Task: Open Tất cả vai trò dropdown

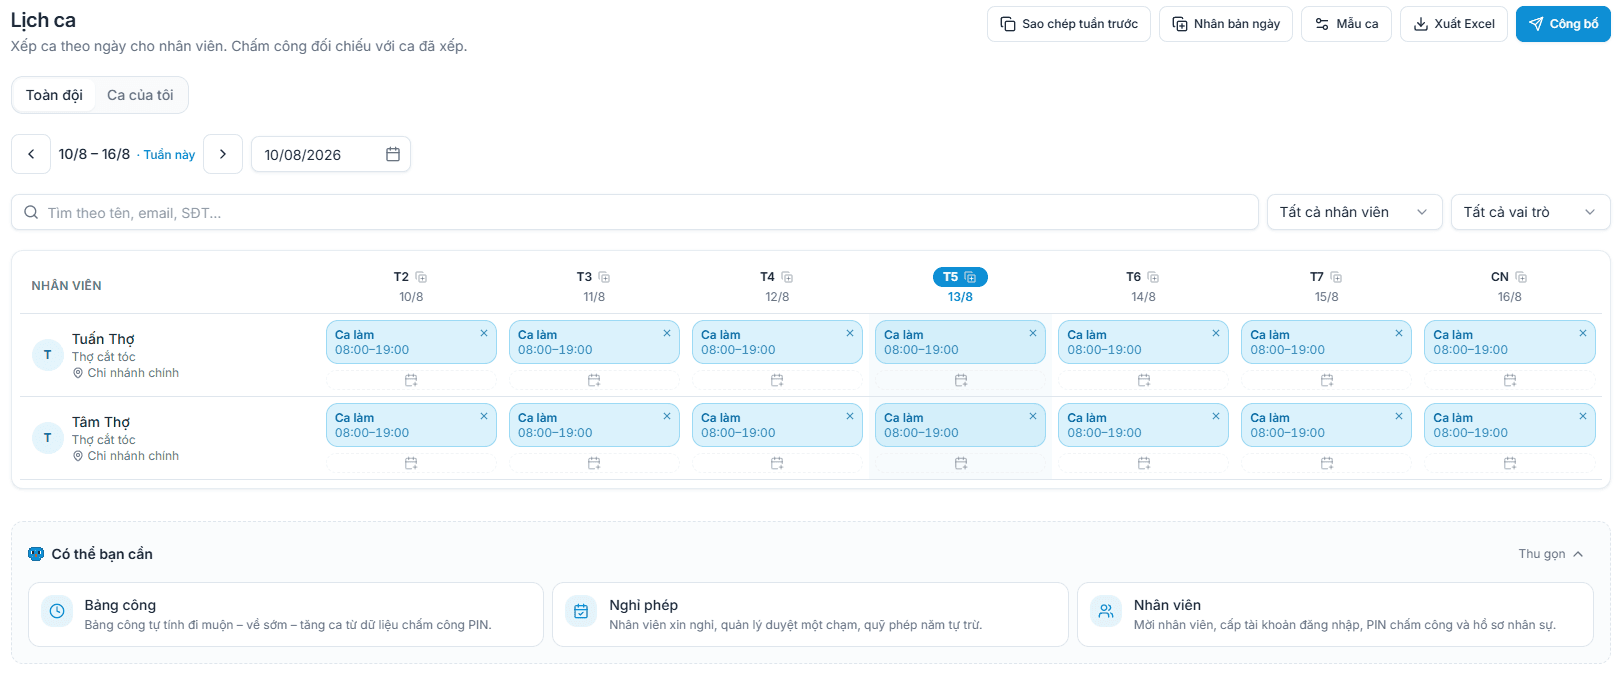Action: (1530, 212)
